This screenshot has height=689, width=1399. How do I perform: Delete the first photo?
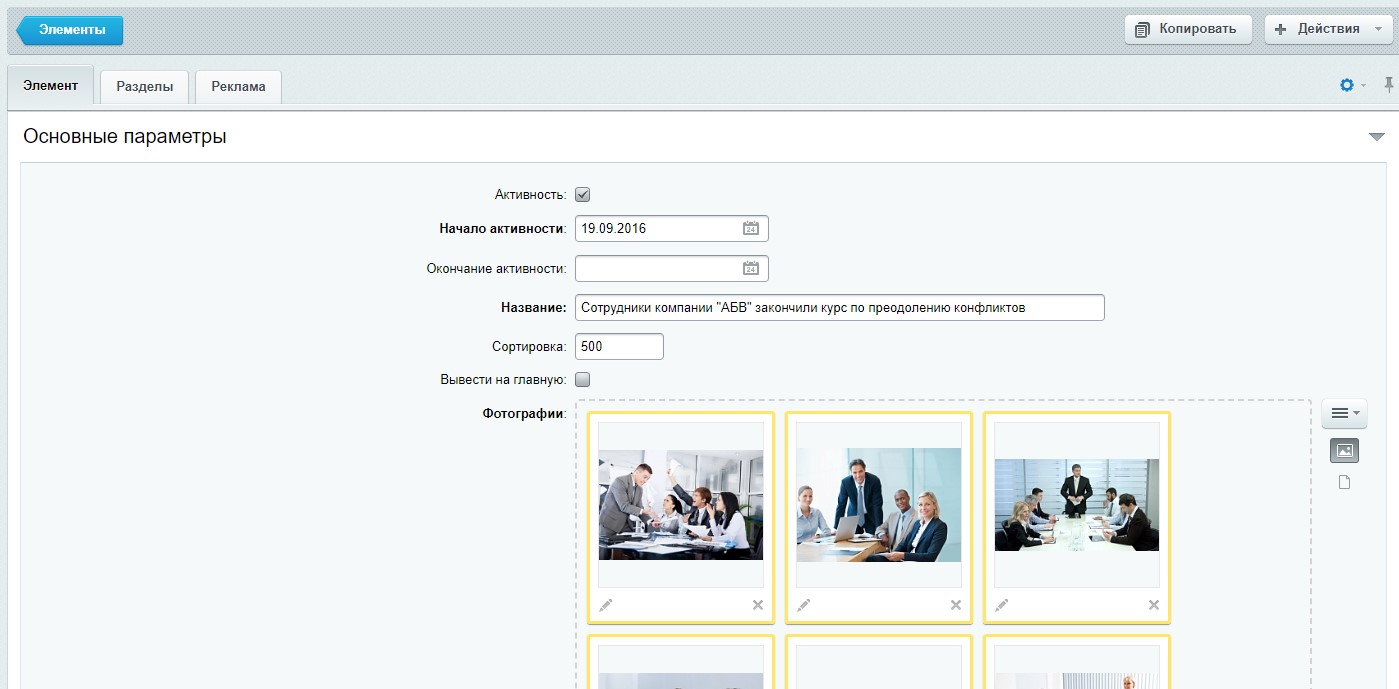point(757,605)
